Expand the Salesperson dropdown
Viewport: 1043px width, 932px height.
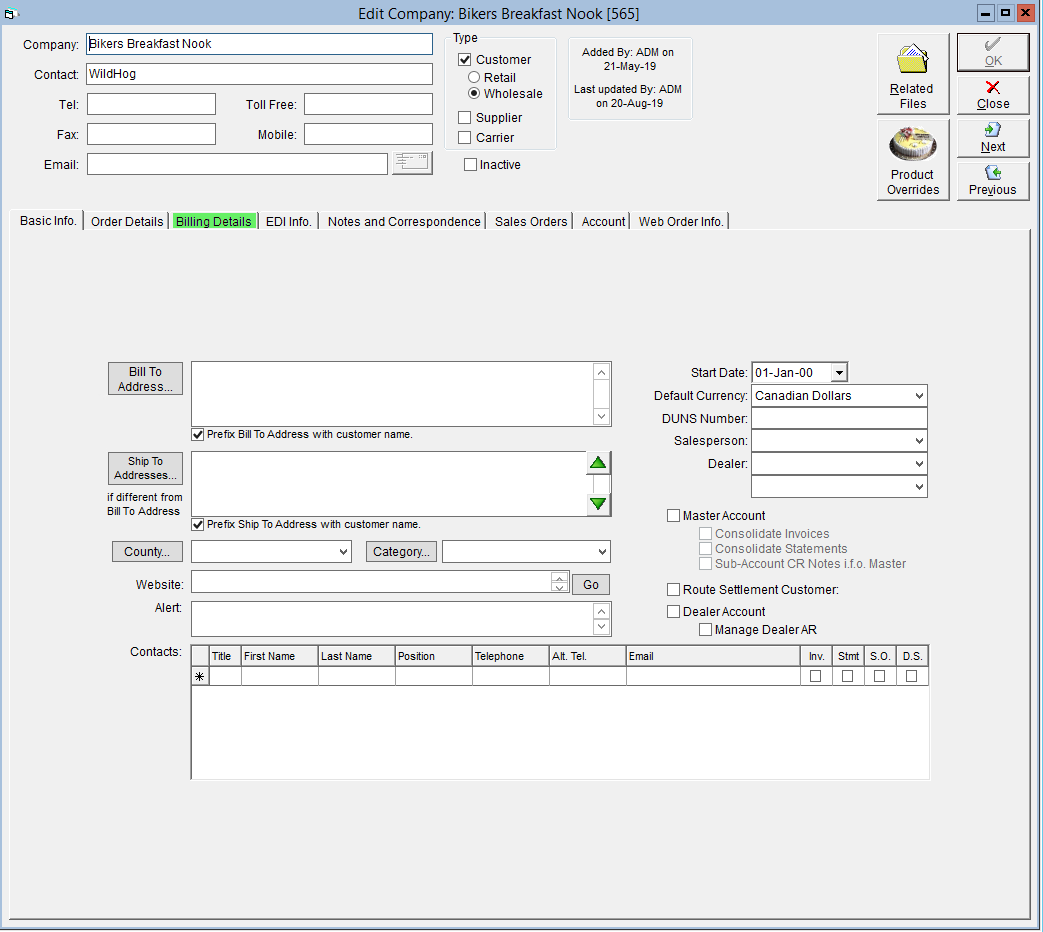coord(919,440)
